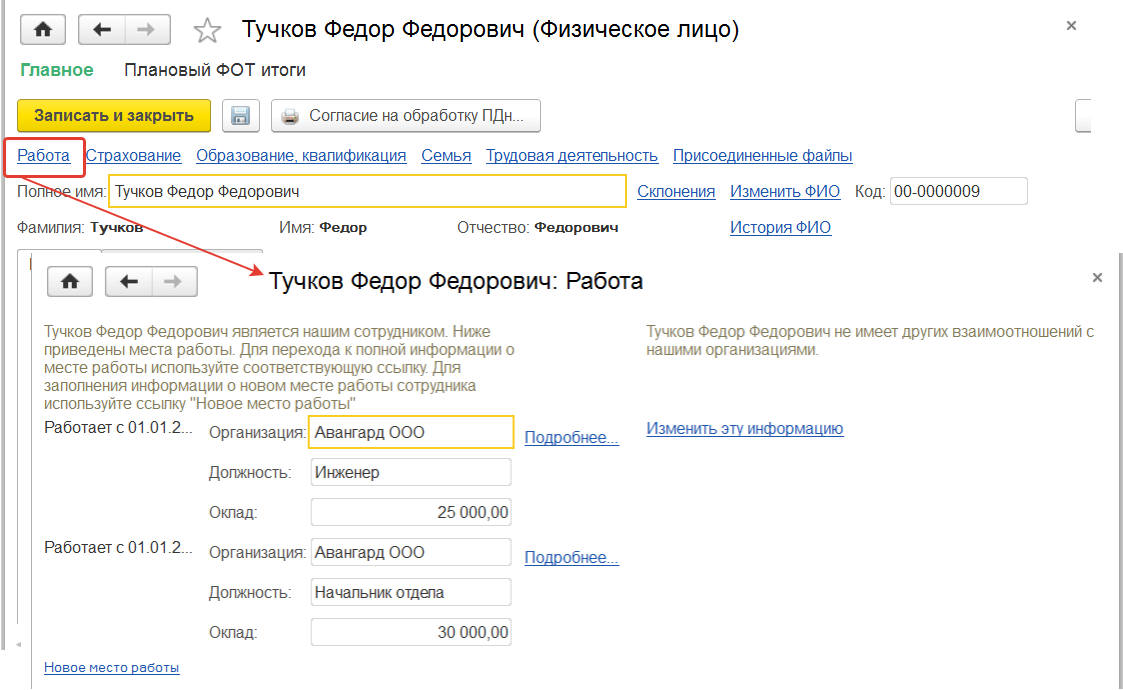Go back using the Работа window arrow
This screenshot has width=1123, height=690.
click(x=128, y=282)
